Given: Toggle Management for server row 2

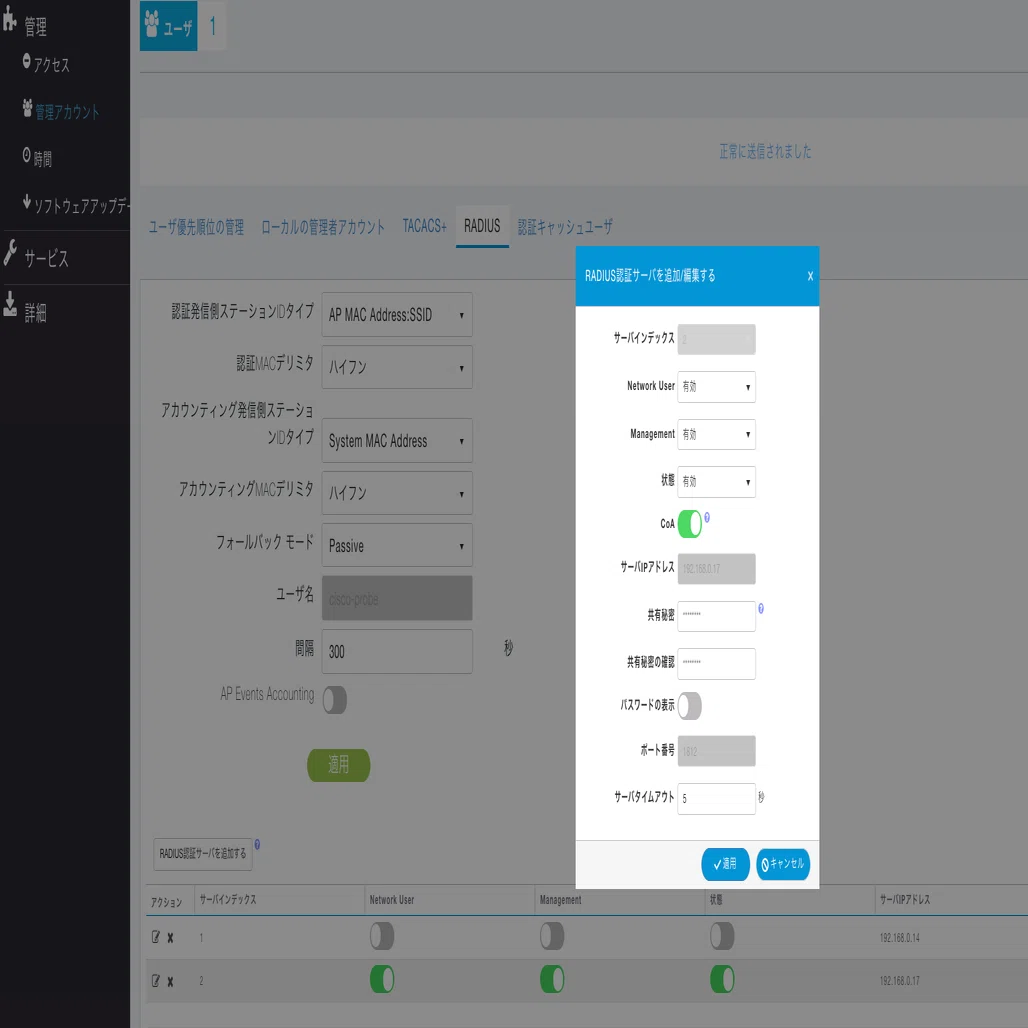Looking at the screenshot, I should coord(552,979).
